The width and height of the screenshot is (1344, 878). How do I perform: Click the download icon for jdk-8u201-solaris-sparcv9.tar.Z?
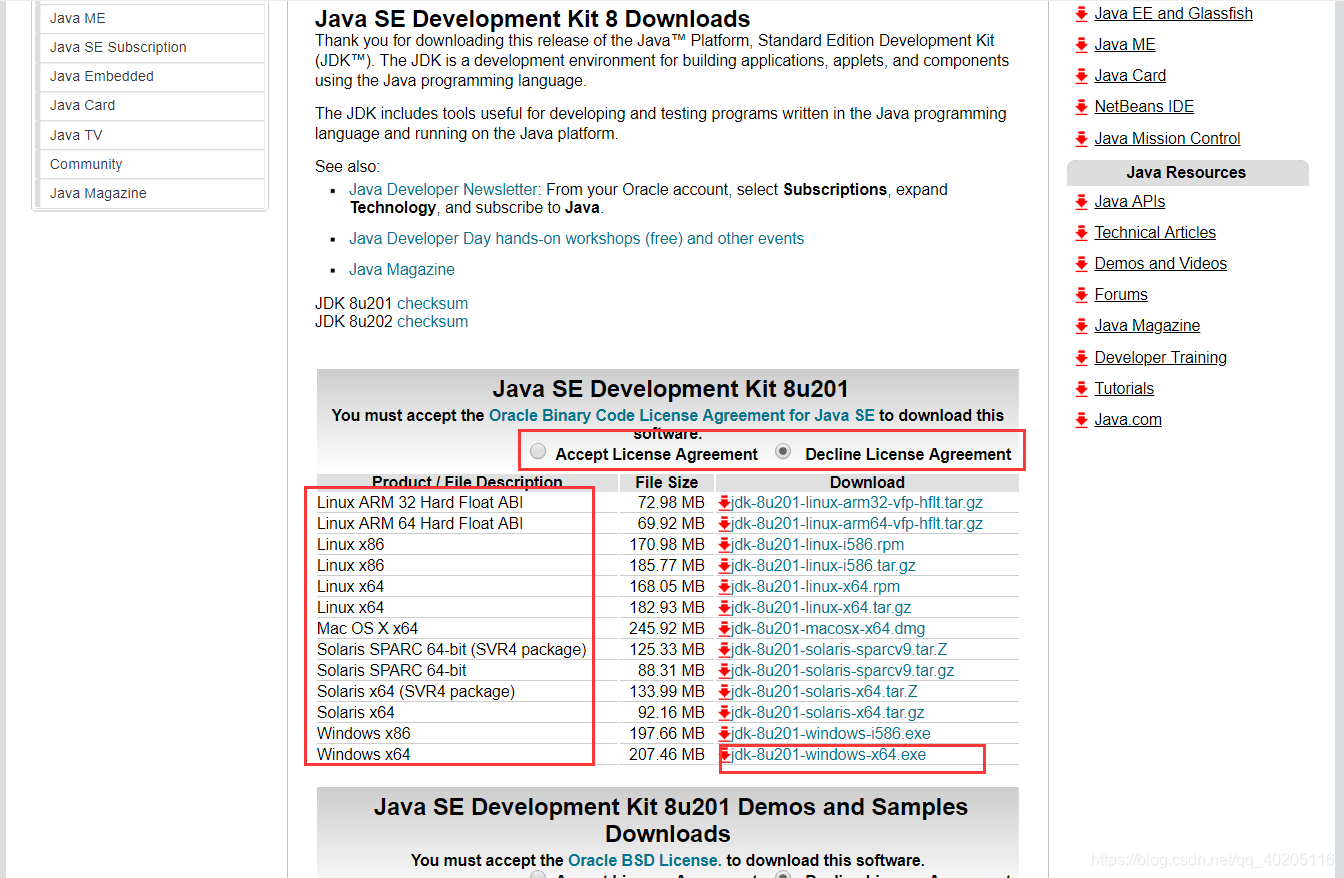[725, 650]
